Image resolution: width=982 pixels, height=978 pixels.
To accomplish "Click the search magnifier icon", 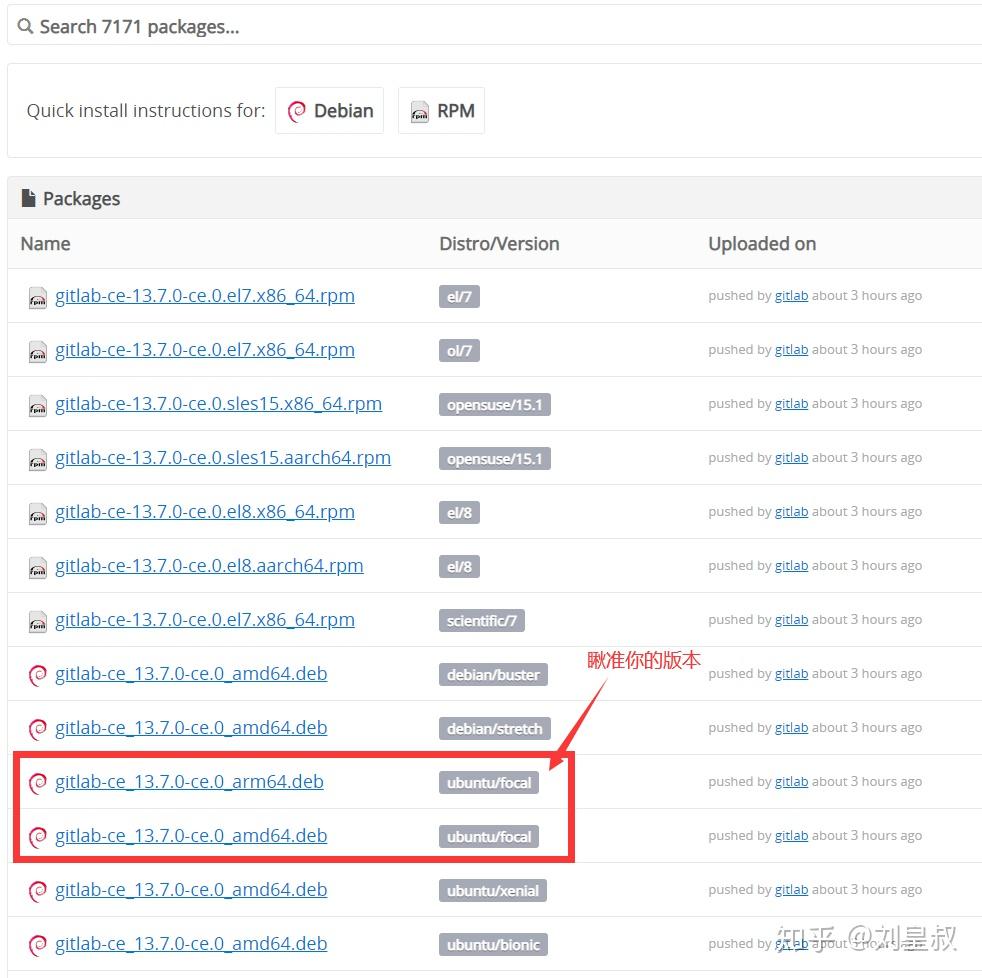I will (x=25, y=26).
